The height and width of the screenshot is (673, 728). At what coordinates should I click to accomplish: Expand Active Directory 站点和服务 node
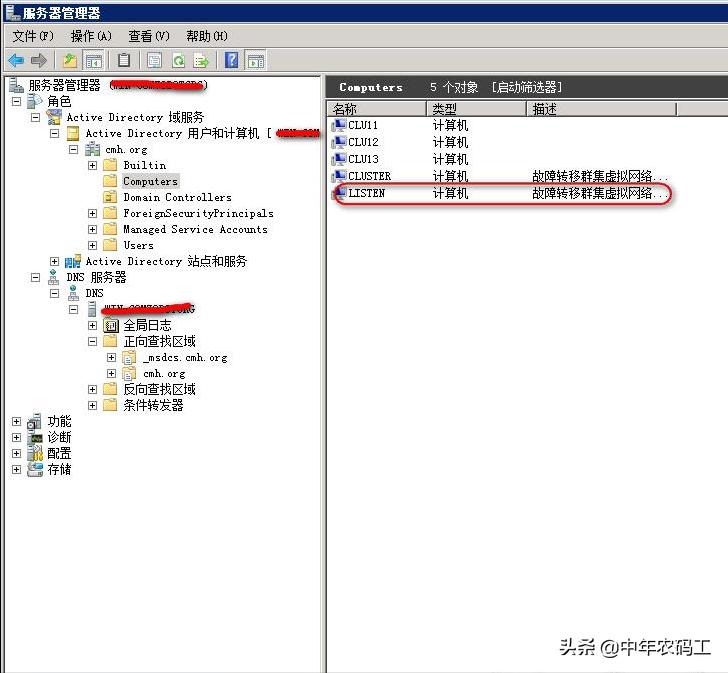click(54, 261)
